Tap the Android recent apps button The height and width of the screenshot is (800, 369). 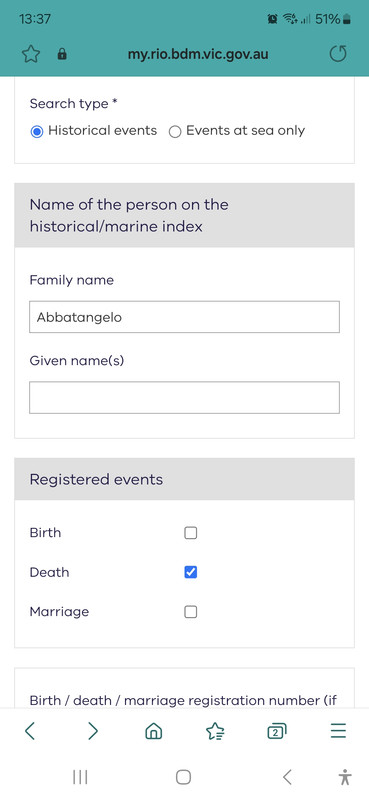[80, 777]
